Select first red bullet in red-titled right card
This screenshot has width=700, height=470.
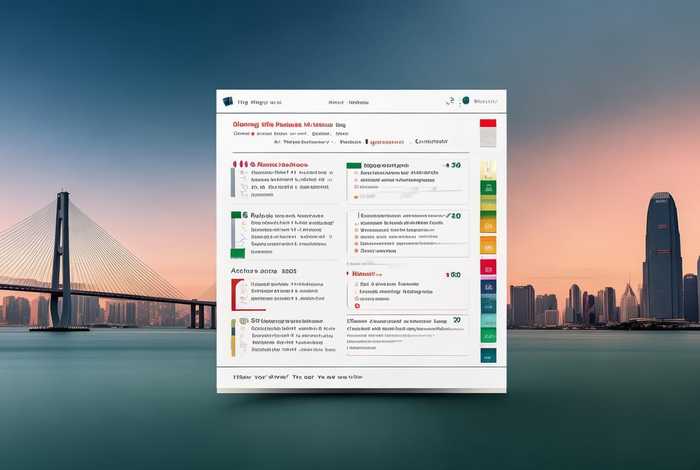coord(355,284)
